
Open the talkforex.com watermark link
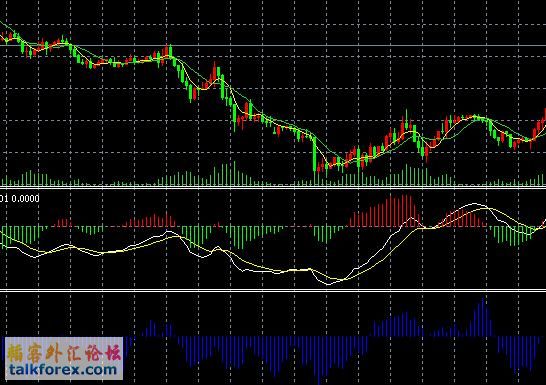[63, 370]
